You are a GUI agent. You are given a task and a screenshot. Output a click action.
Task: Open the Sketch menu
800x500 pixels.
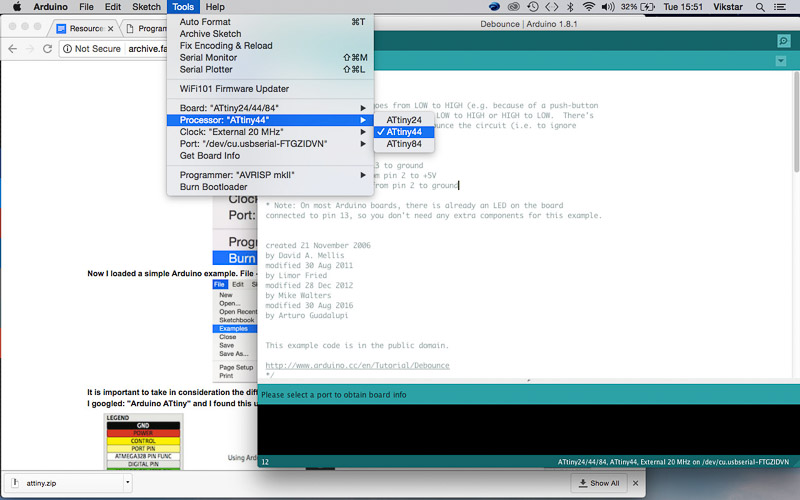146,7
